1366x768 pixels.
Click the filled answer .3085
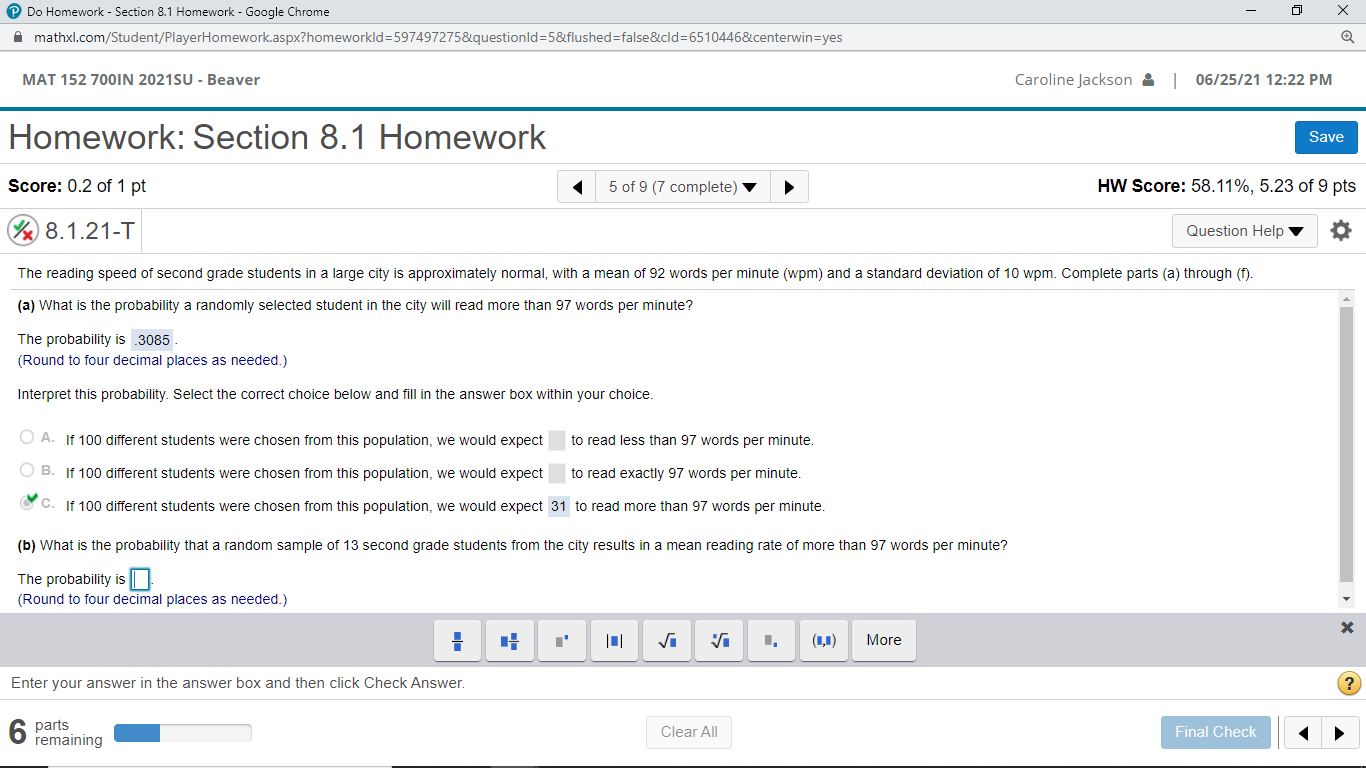pyautogui.click(x=152, y=340)
